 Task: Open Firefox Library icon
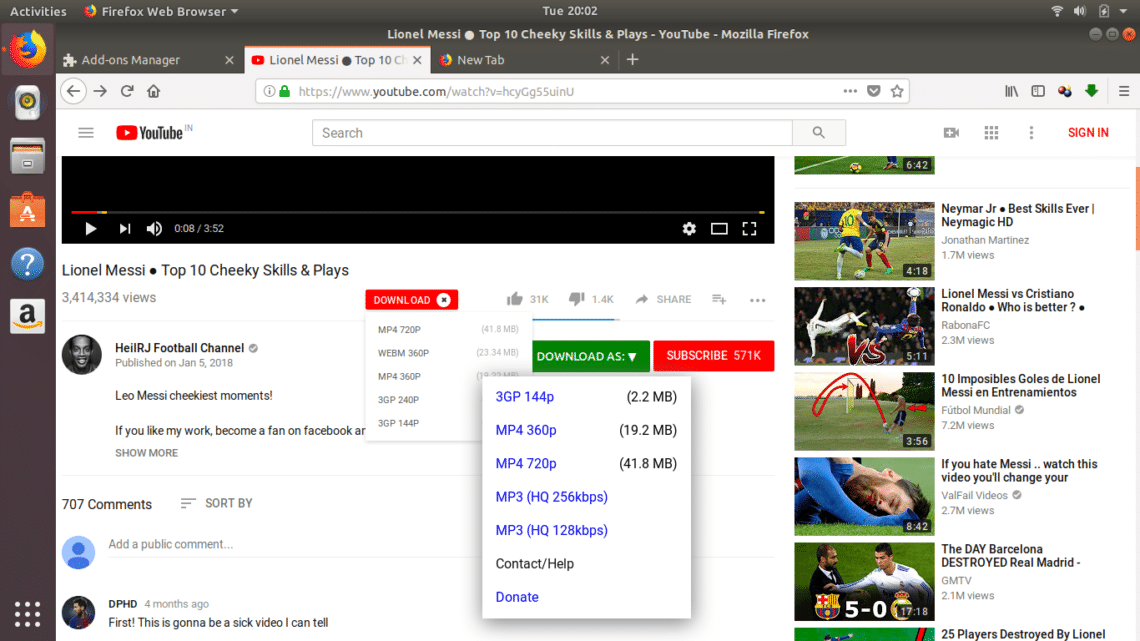click(x=1011, y=91)
